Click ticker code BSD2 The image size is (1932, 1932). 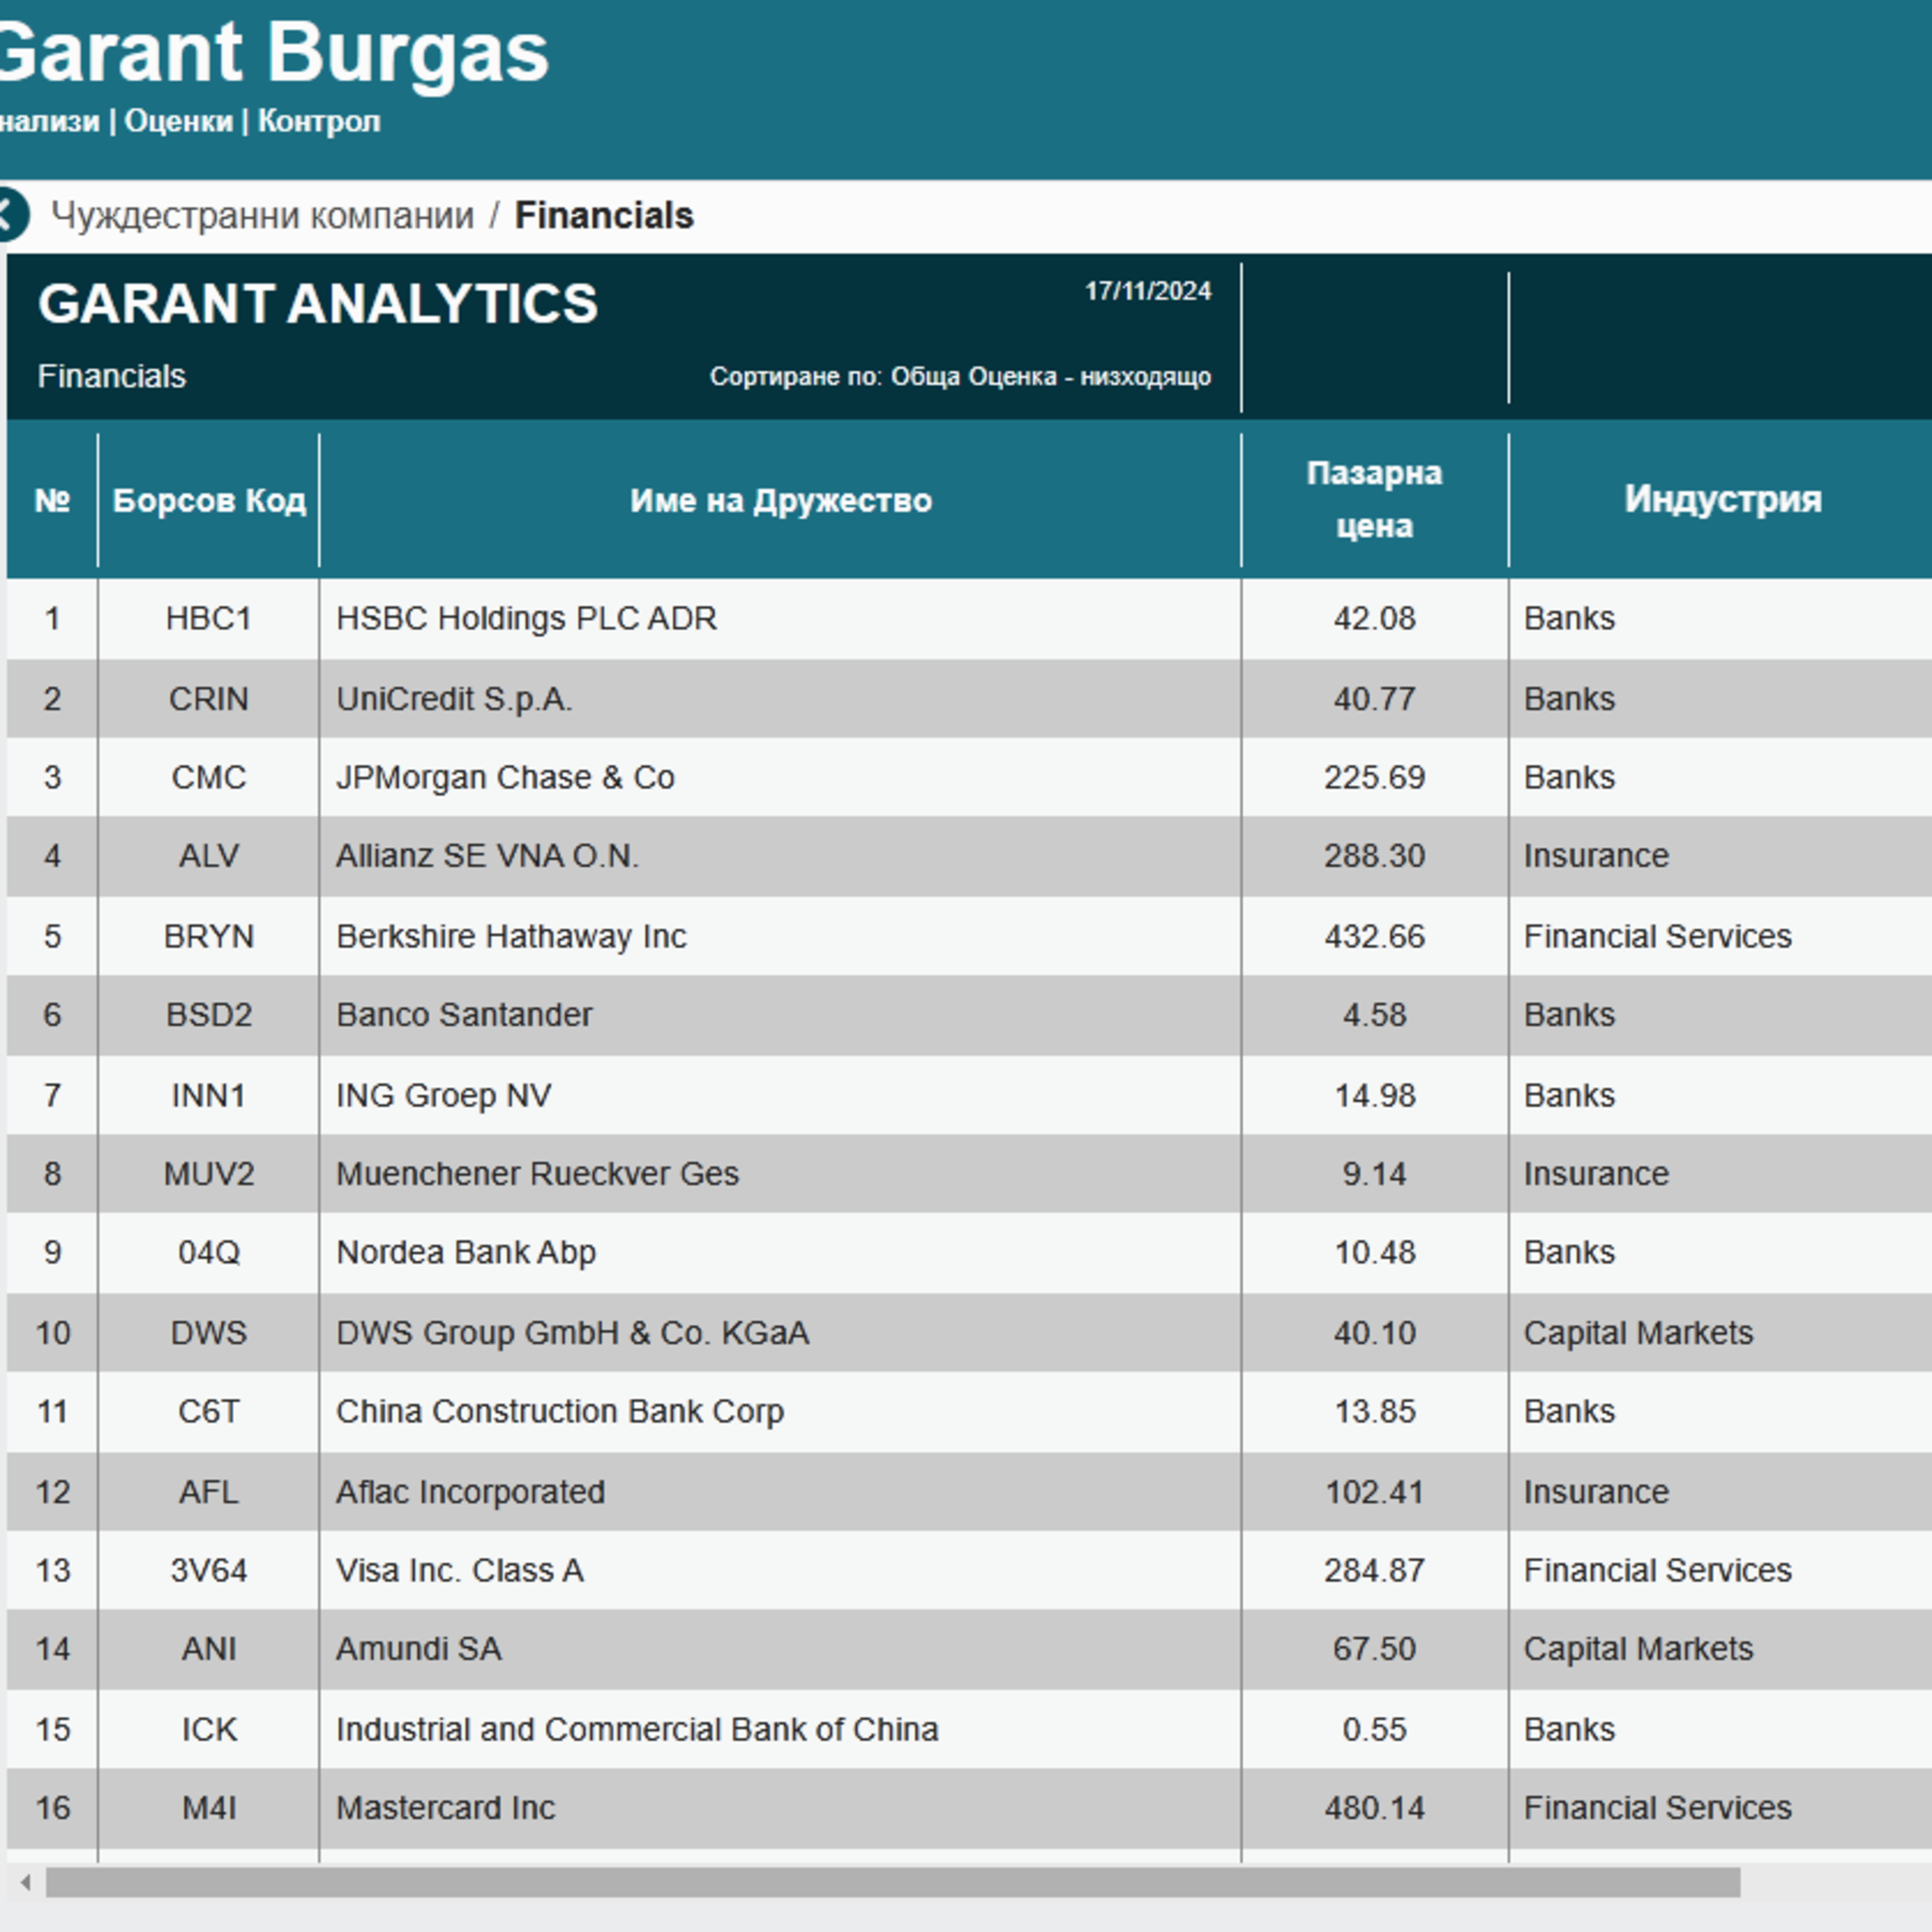[x=208, y=1015]
